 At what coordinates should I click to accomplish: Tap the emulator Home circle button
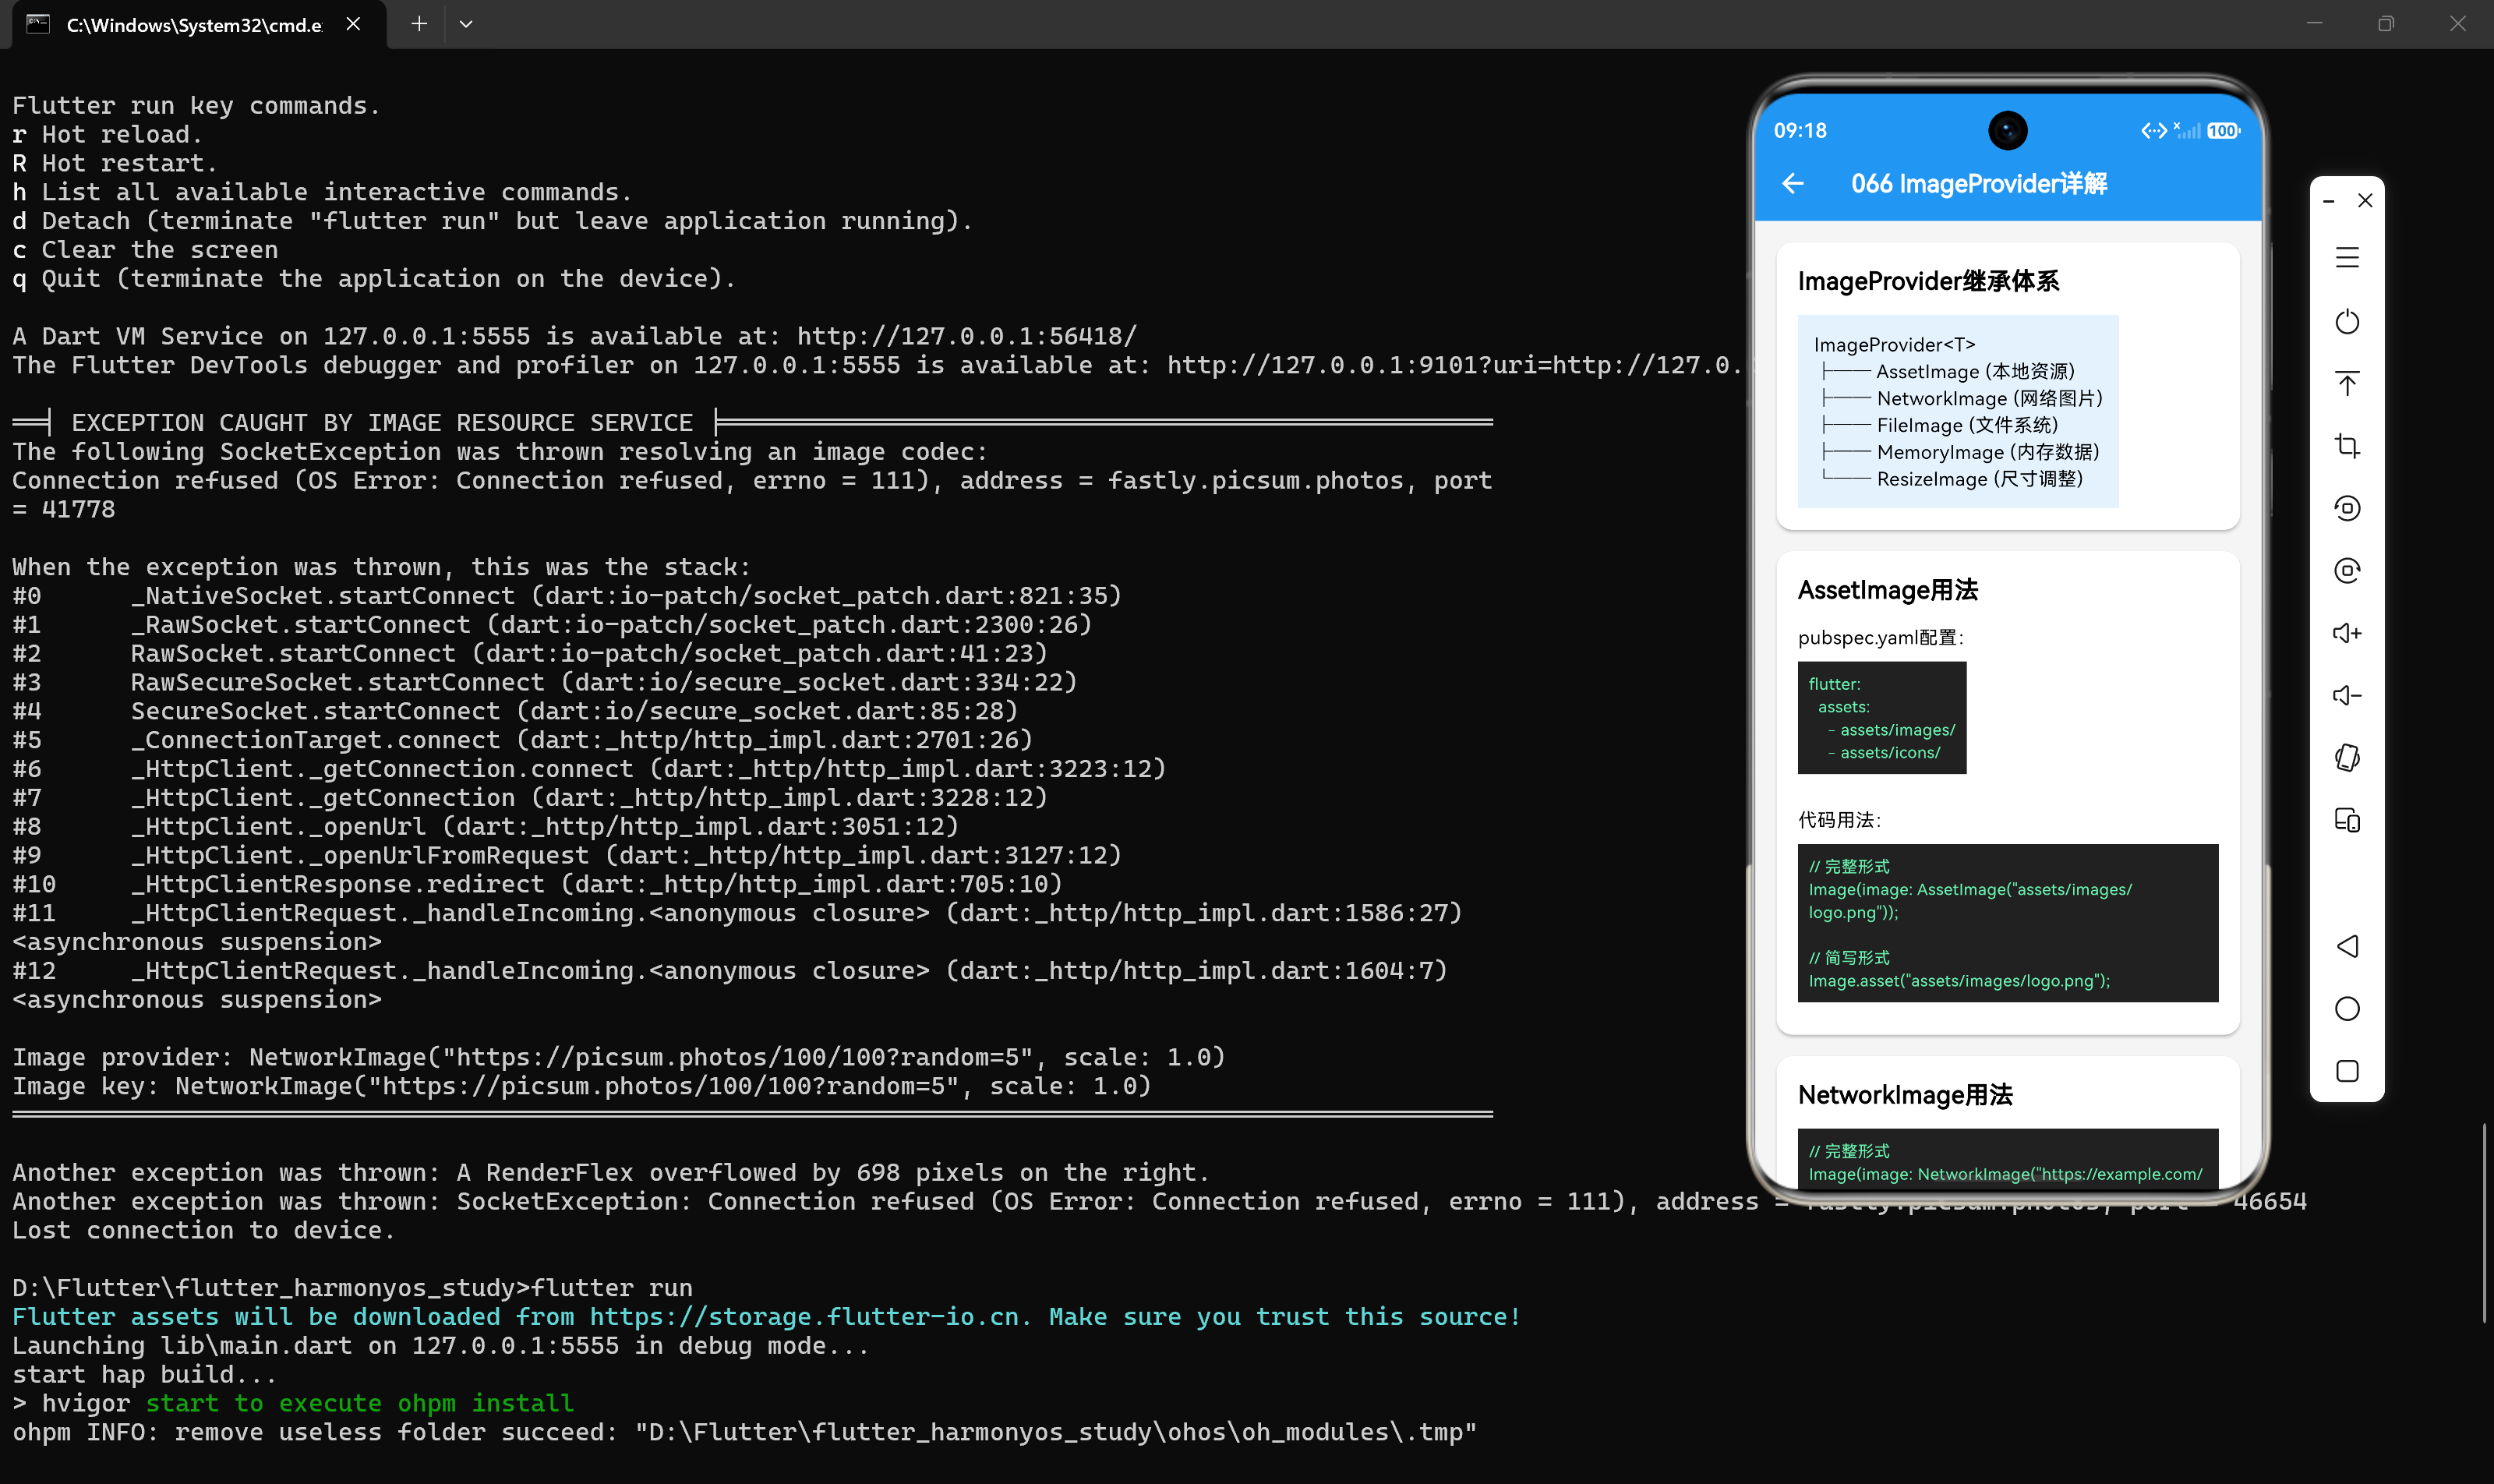coord(2347,1008)
